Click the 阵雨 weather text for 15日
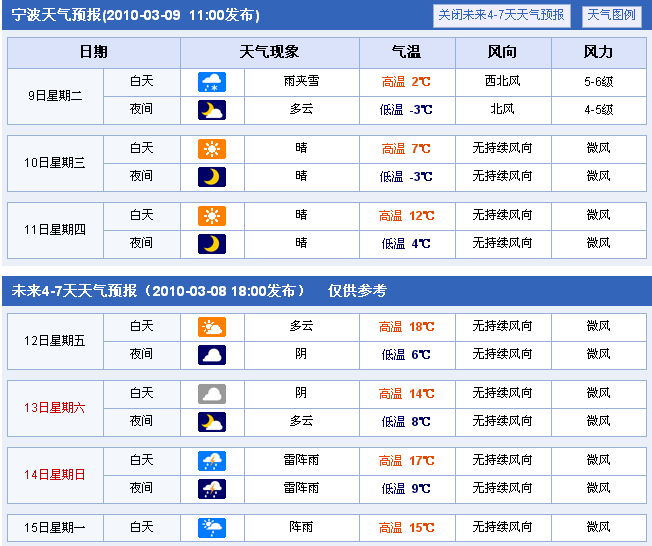 301,527
